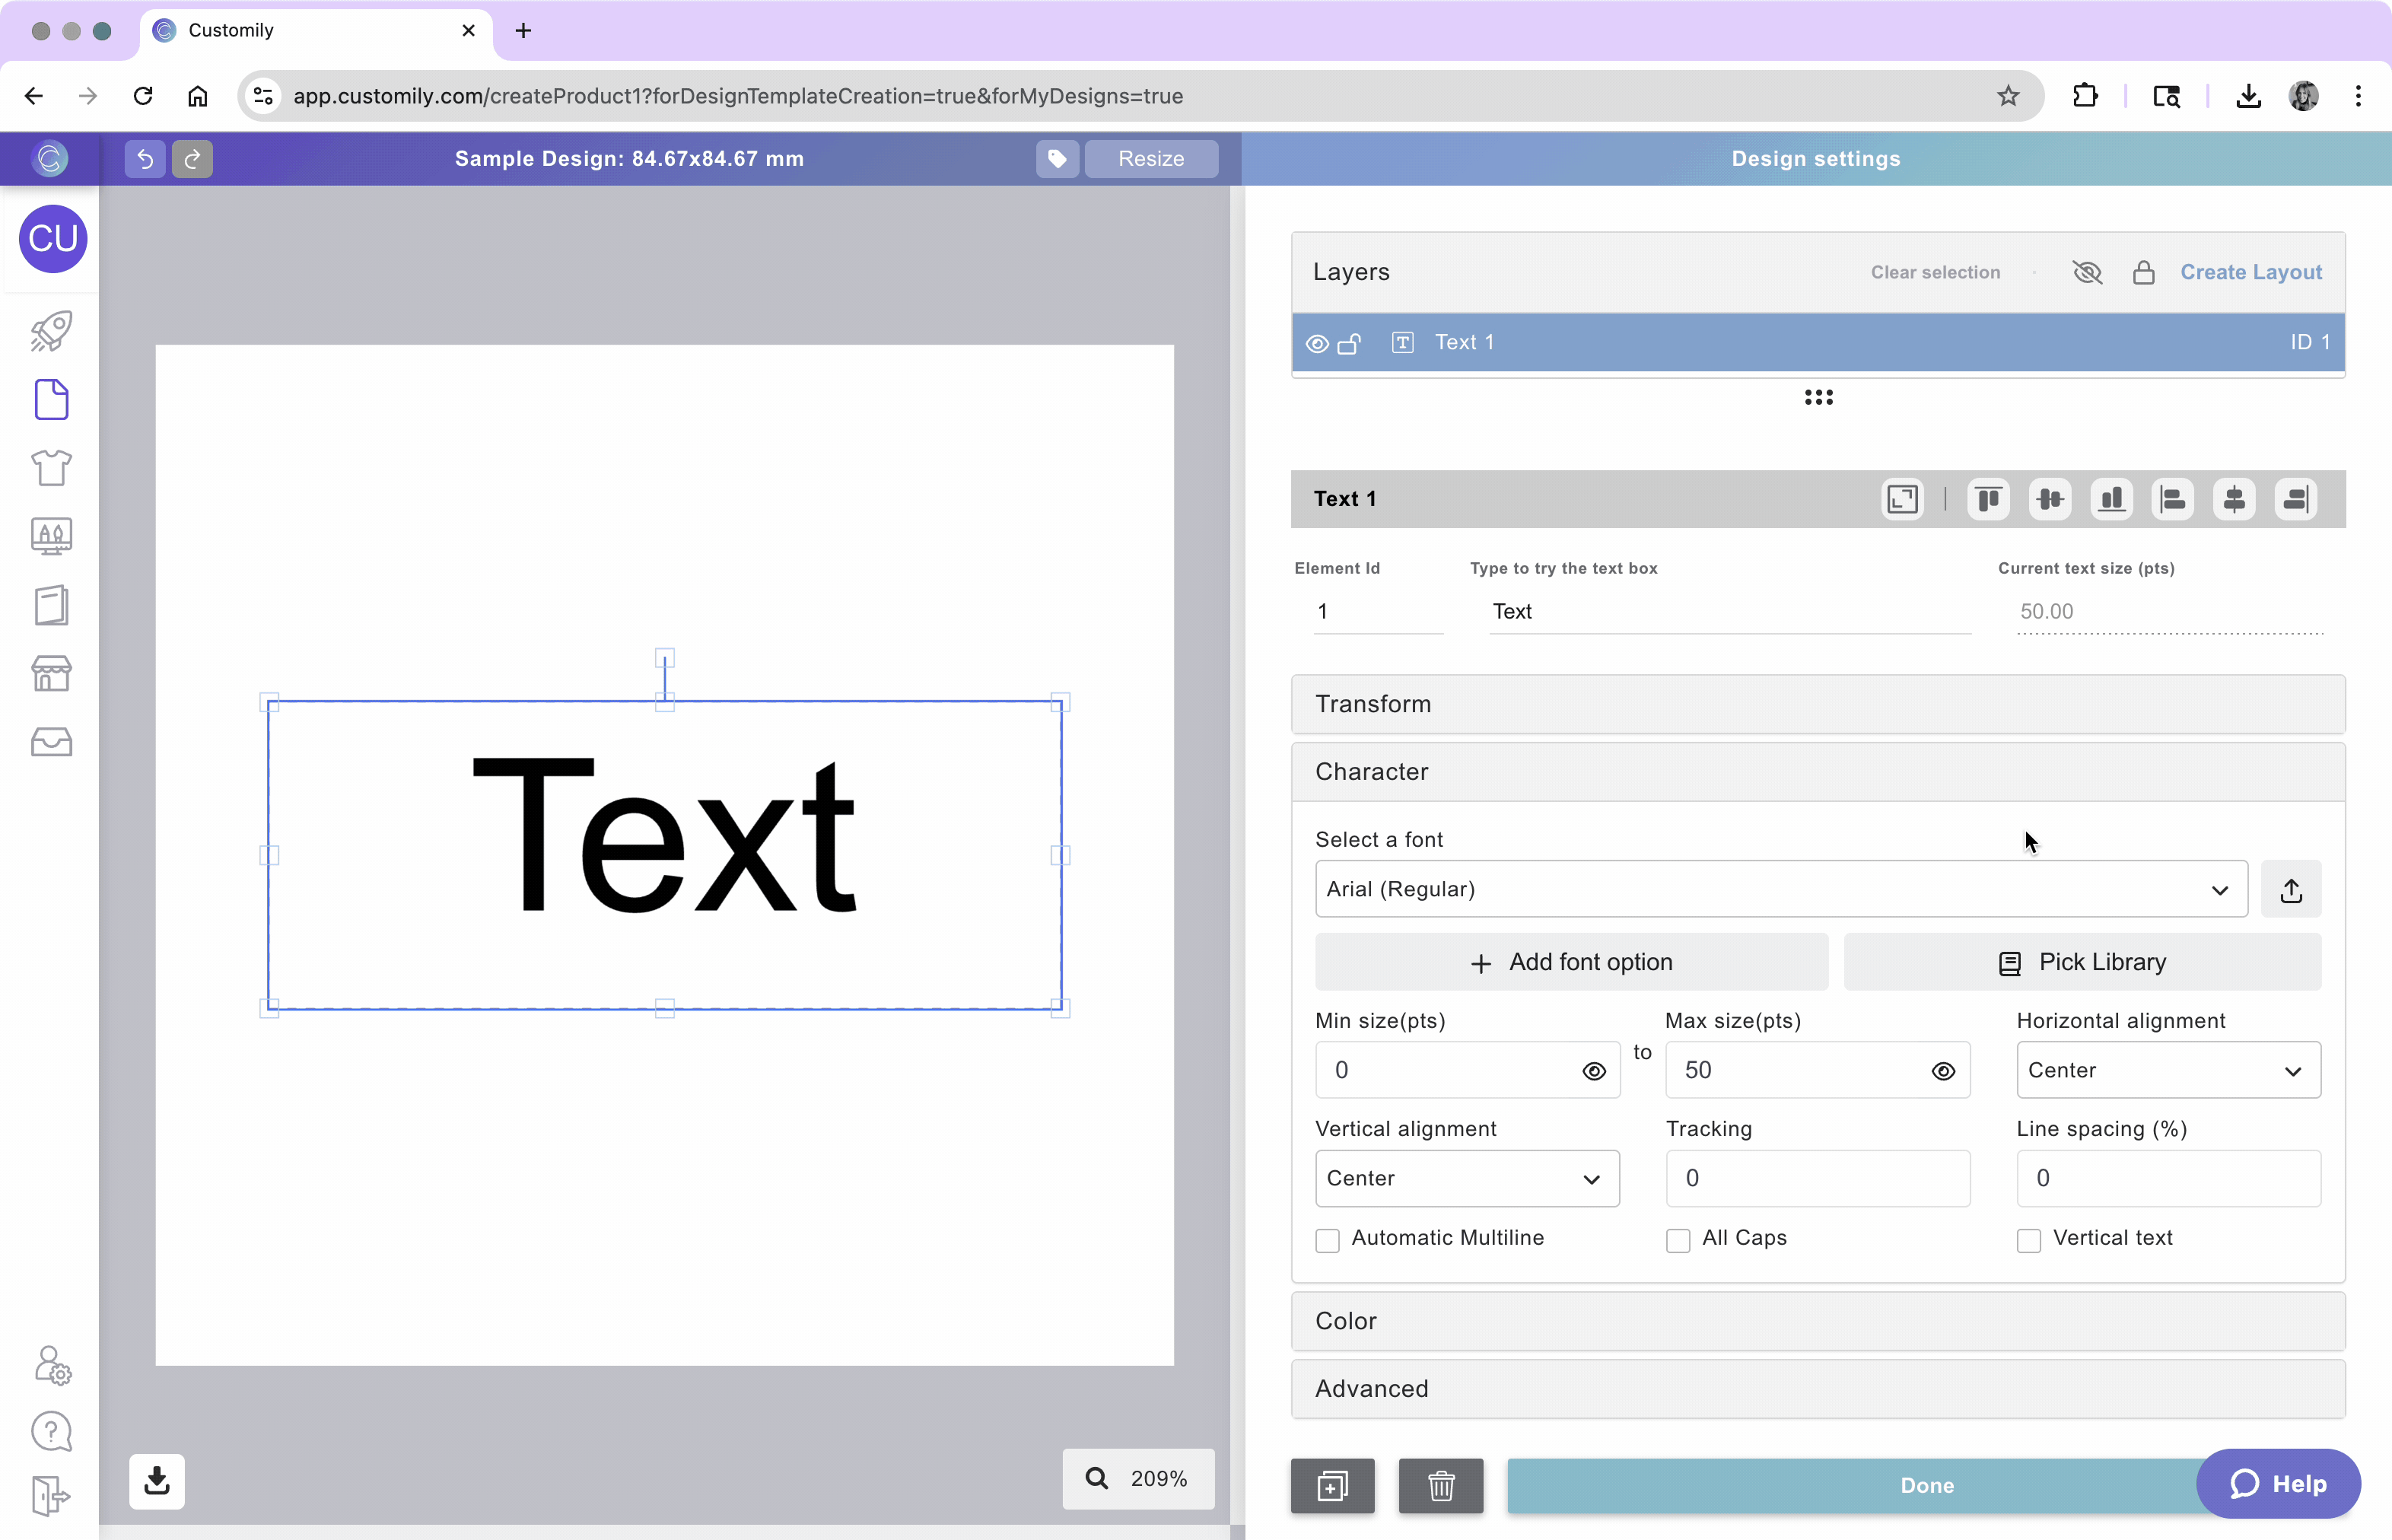This screenshot has width=2392, height=1540.
Task: Click the Tracking input field
Action: coord(1817,1178)
